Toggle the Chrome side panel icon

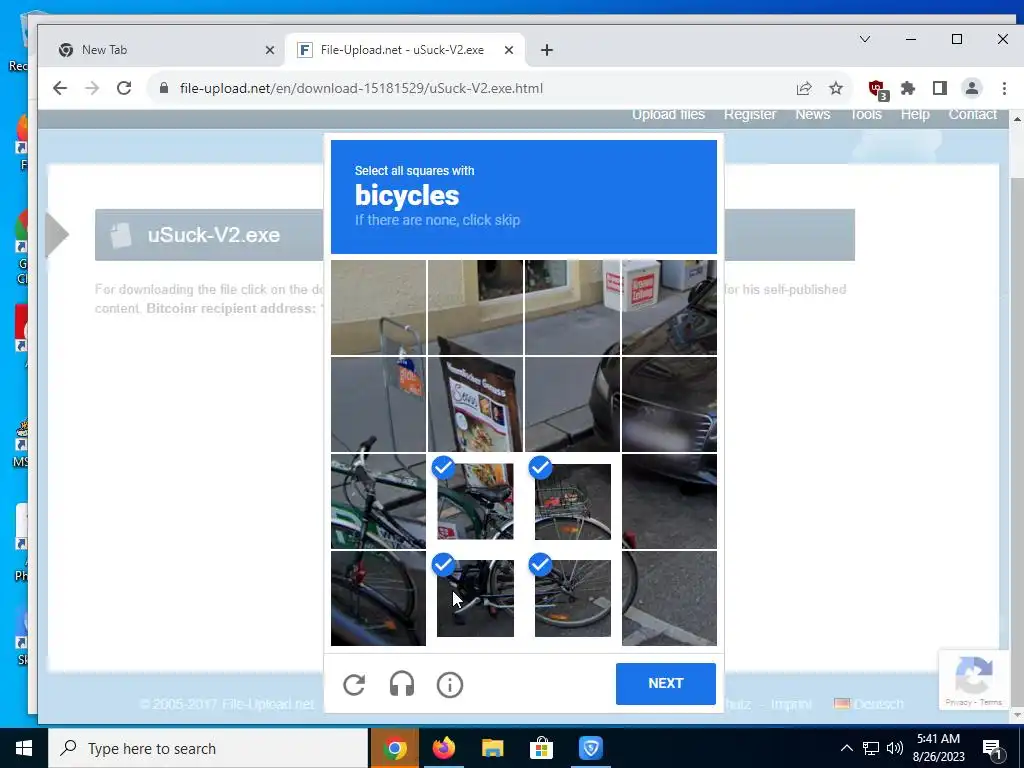(x=940, y=88)
